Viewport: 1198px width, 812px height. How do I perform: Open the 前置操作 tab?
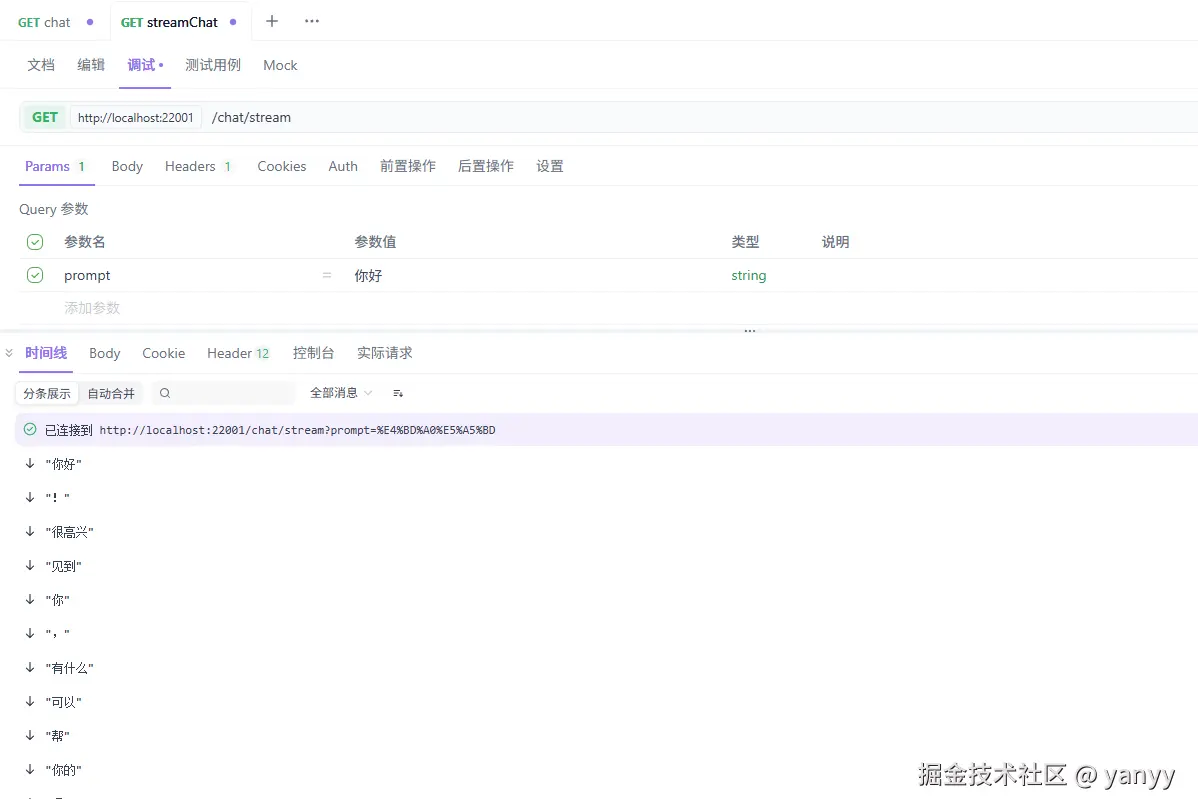point(408,167)
